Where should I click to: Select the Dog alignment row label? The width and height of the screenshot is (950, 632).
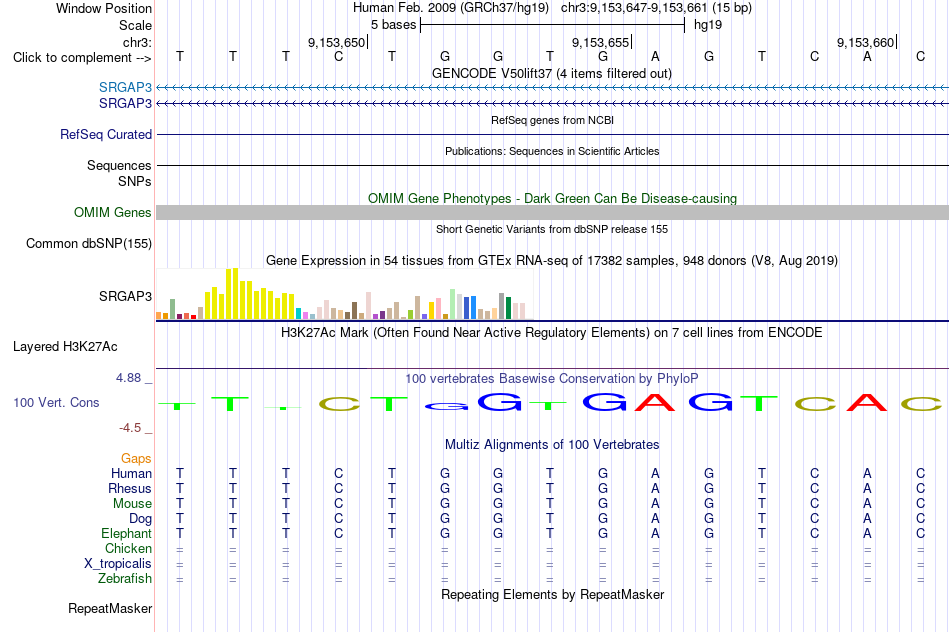141,519
